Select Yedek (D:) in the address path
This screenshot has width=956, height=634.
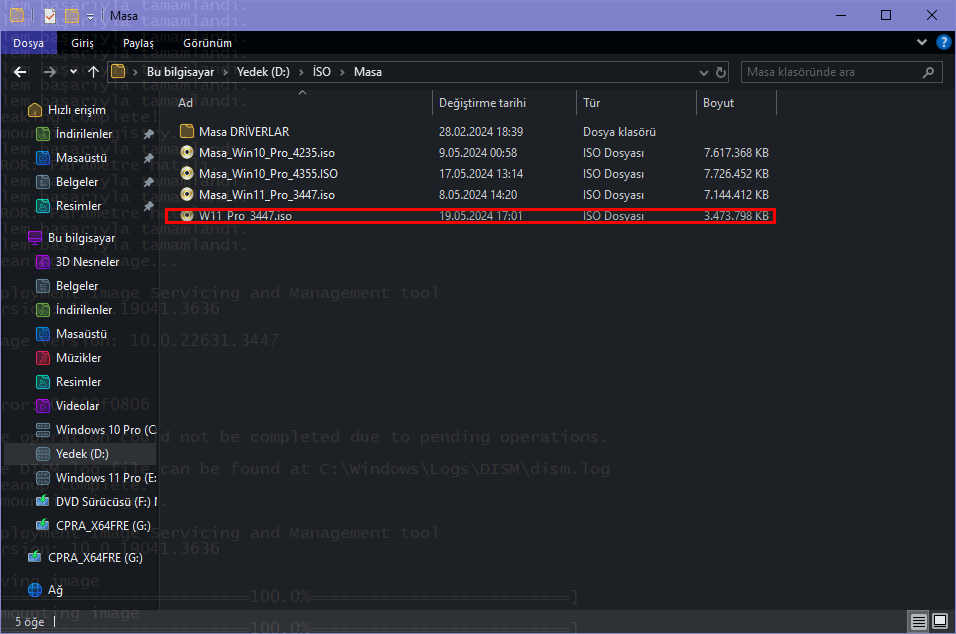(x=263, y=72)
